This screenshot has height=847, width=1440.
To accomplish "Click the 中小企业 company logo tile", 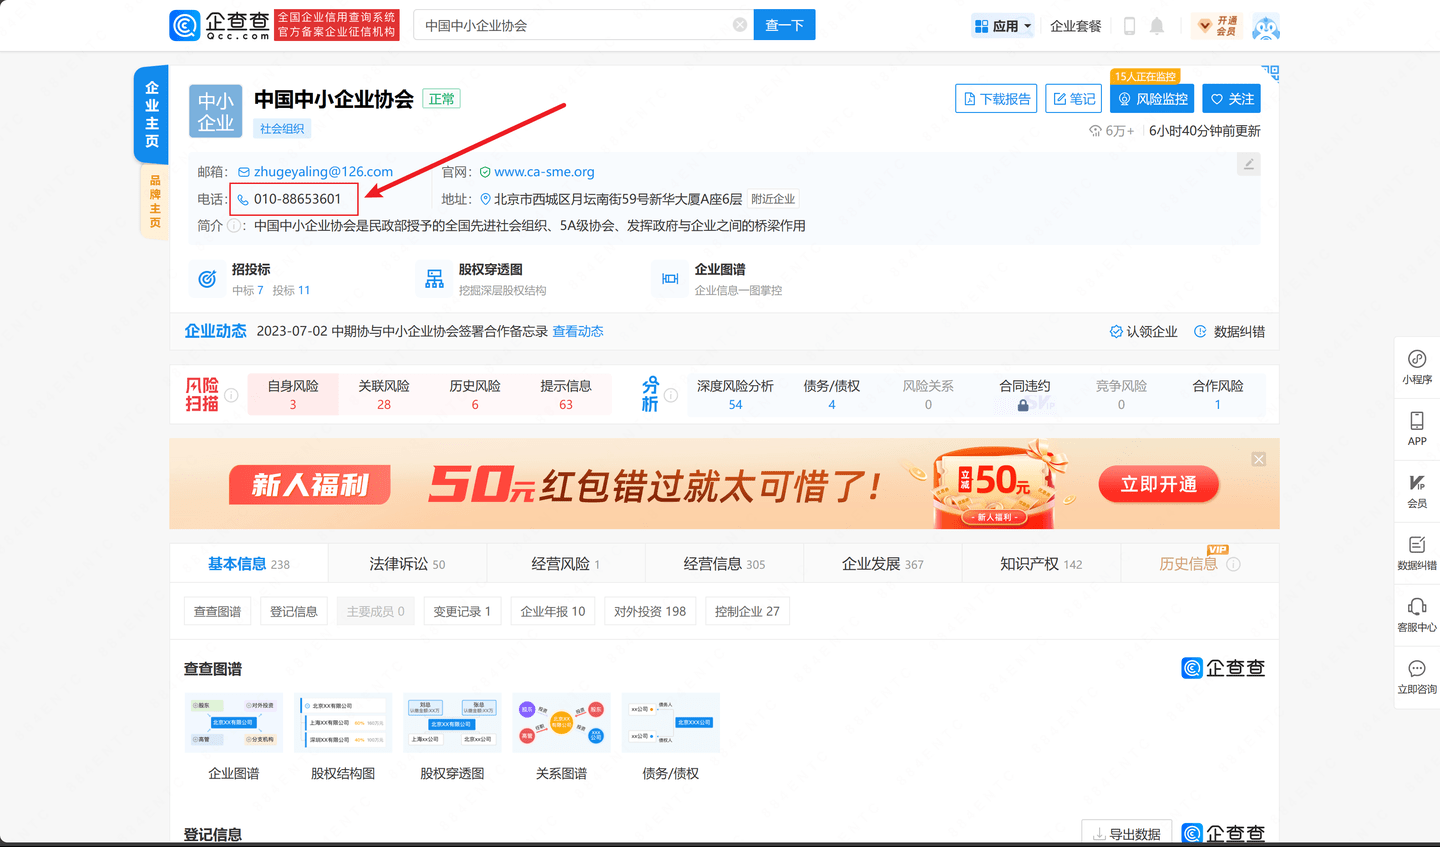I will coord(216,111).
